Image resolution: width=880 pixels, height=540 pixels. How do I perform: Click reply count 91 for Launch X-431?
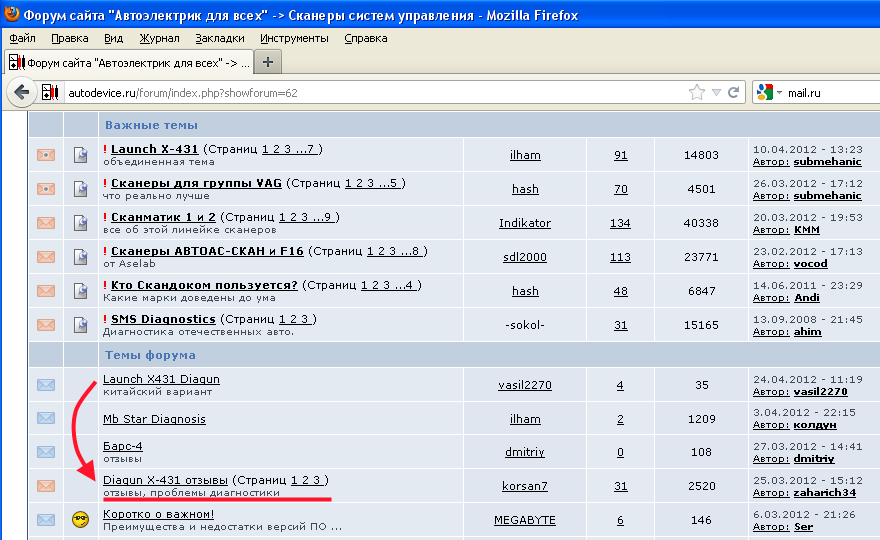click(620, 155)
